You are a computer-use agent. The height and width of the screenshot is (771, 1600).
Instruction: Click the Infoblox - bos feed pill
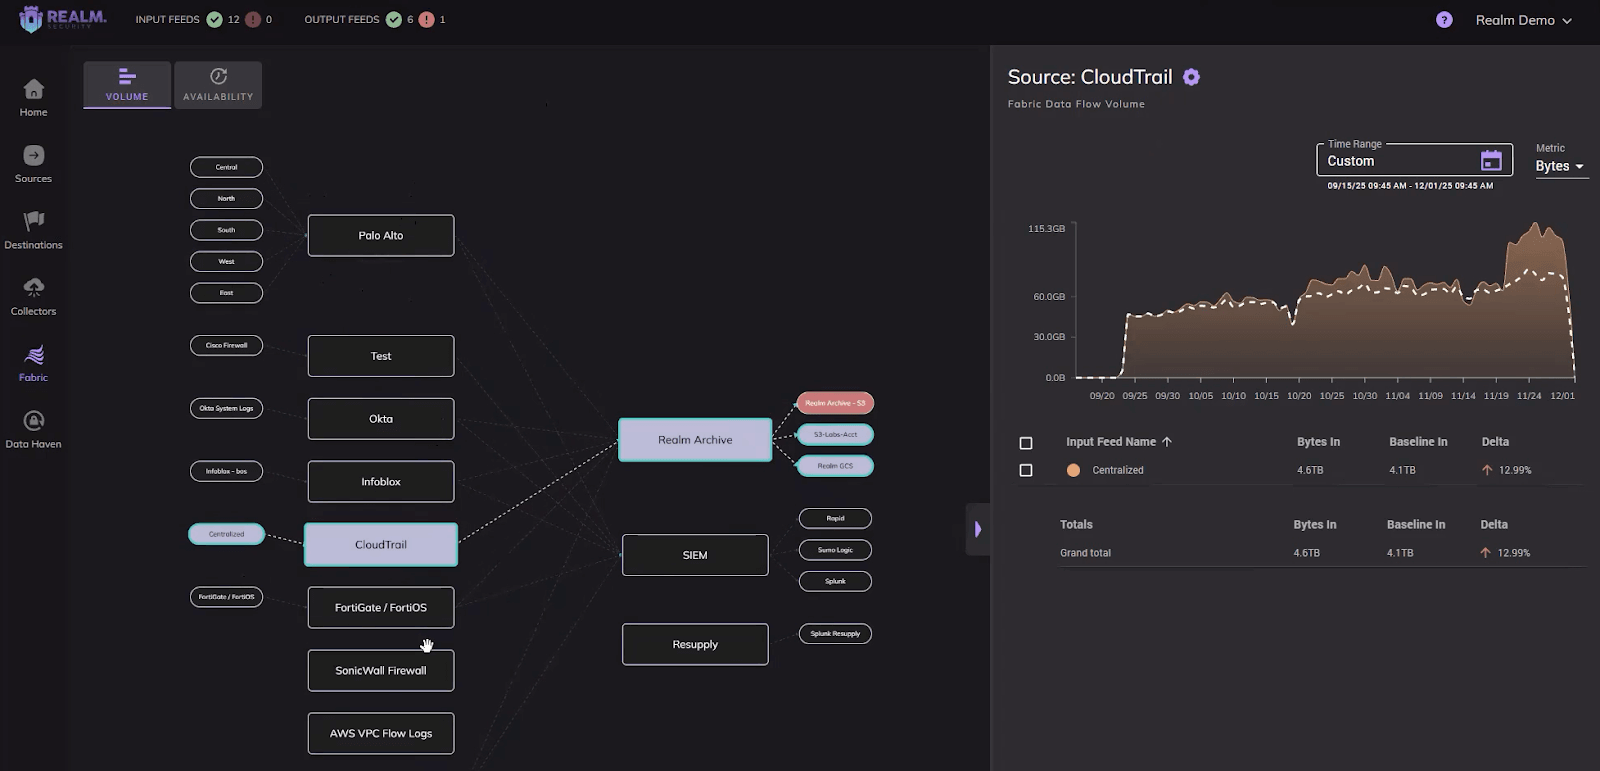227,471
